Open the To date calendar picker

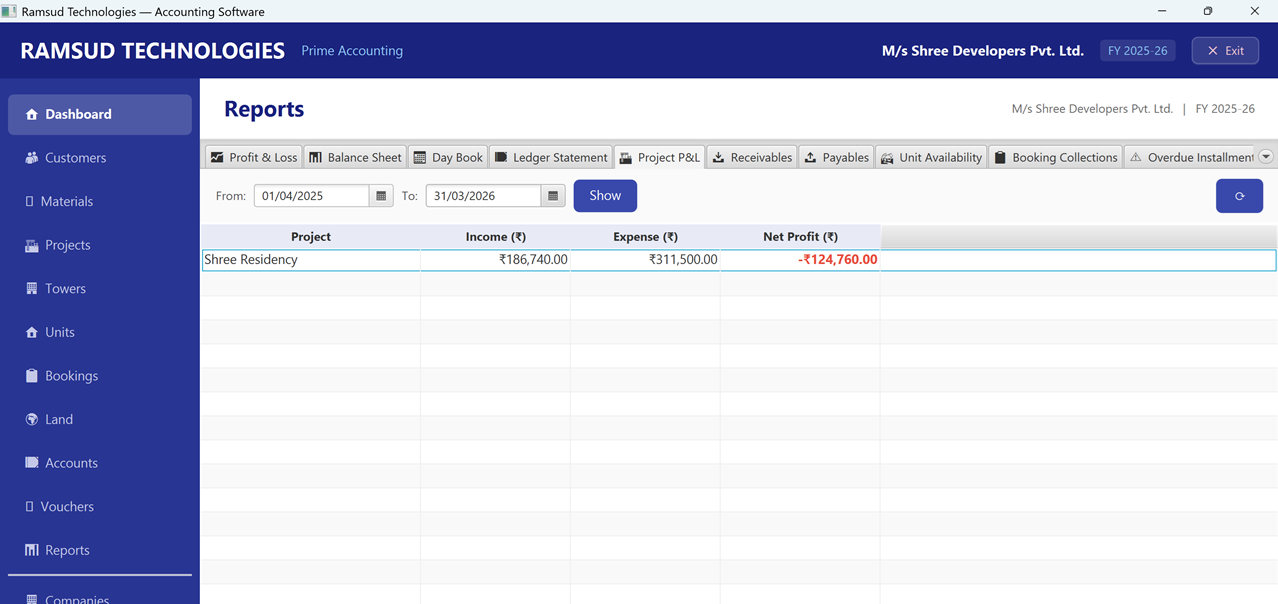[553, 196]
